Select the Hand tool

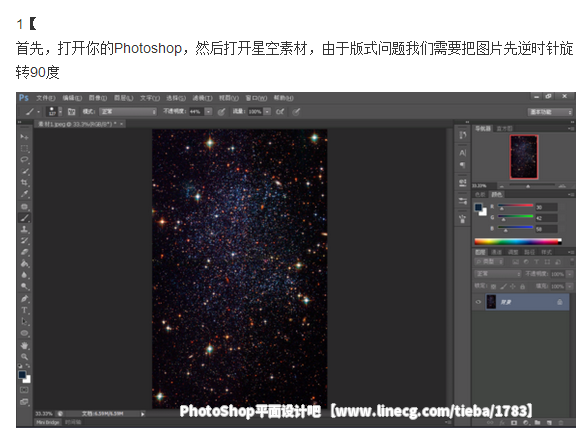click(x=25, y=345)
